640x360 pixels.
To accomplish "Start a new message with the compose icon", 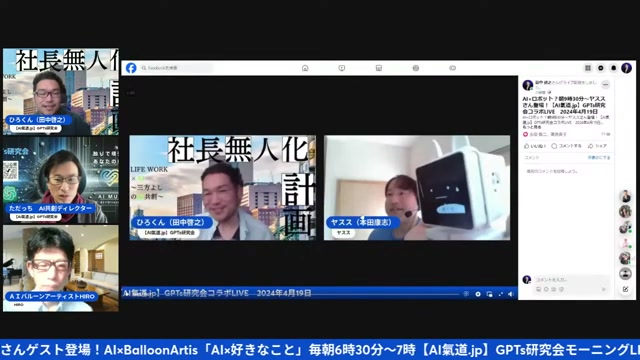I will coord(625,289).
